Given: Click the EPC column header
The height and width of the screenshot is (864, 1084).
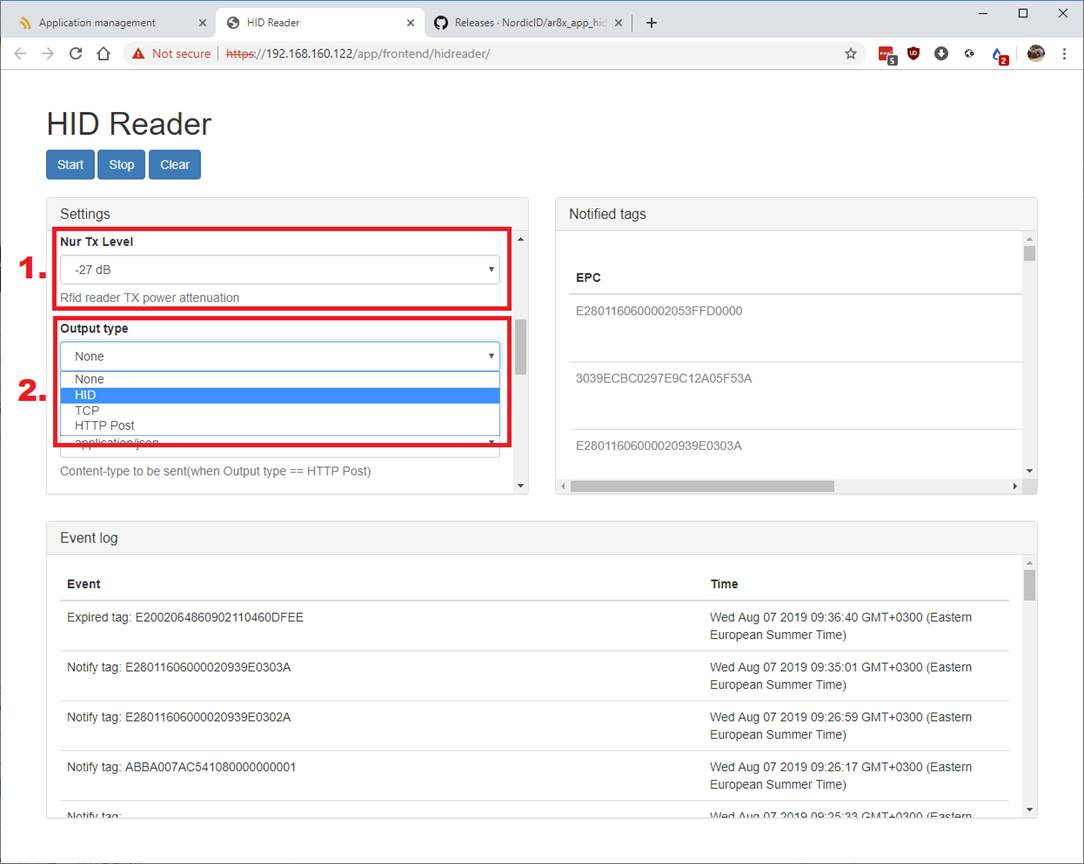Looking at the screenshot, I should pyautogui.click(x=588, y=277).
